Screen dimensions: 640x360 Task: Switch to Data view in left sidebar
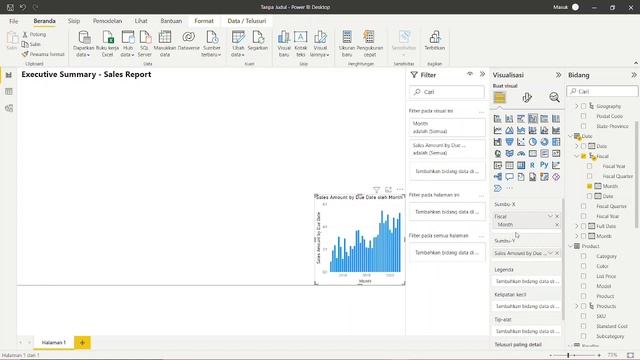[9, 91]
